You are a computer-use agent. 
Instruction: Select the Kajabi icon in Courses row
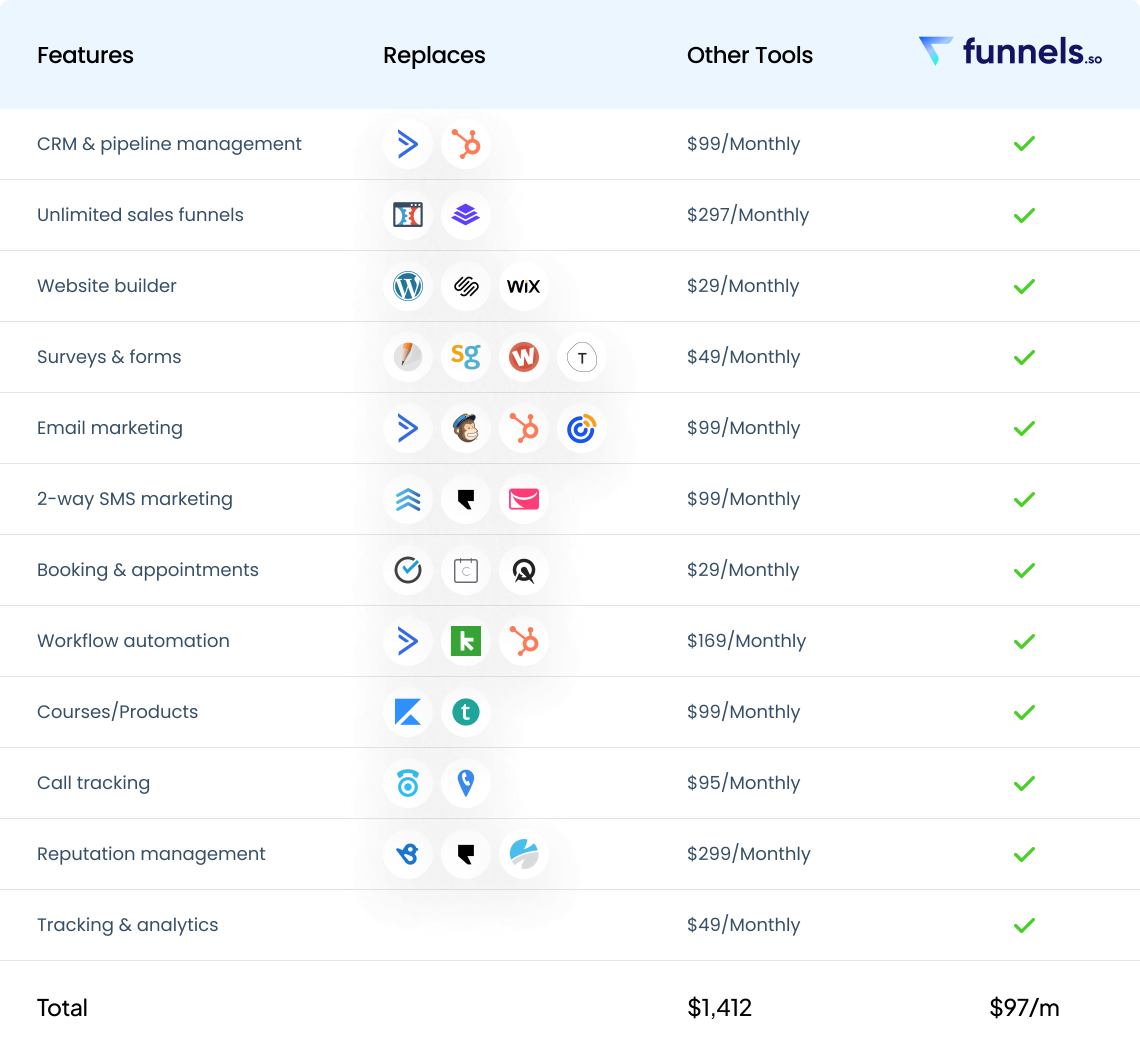407,712
